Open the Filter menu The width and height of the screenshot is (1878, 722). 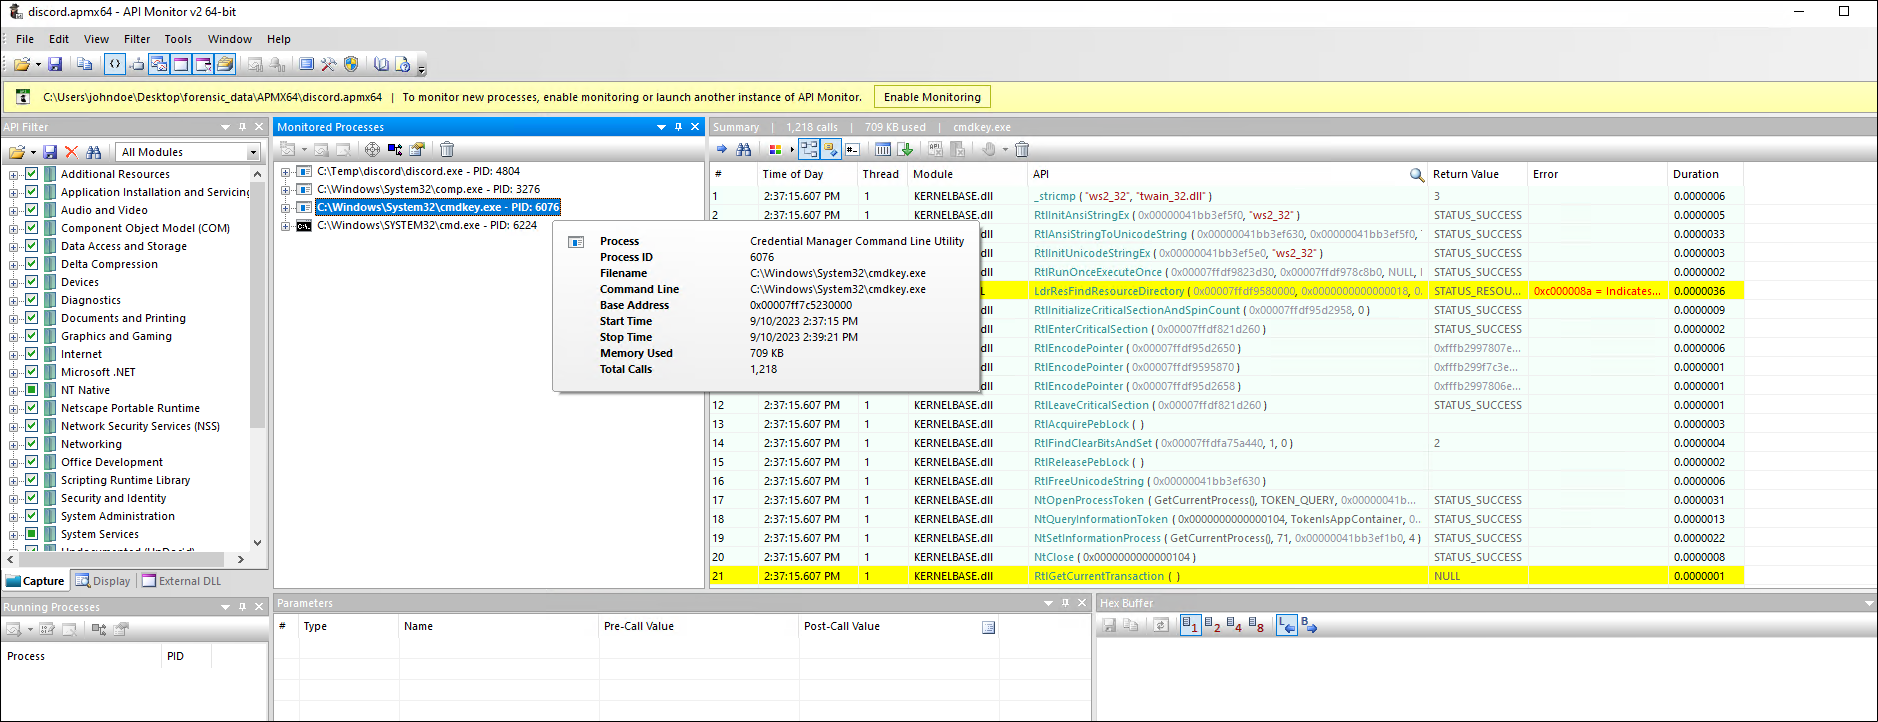coord(137,39)
